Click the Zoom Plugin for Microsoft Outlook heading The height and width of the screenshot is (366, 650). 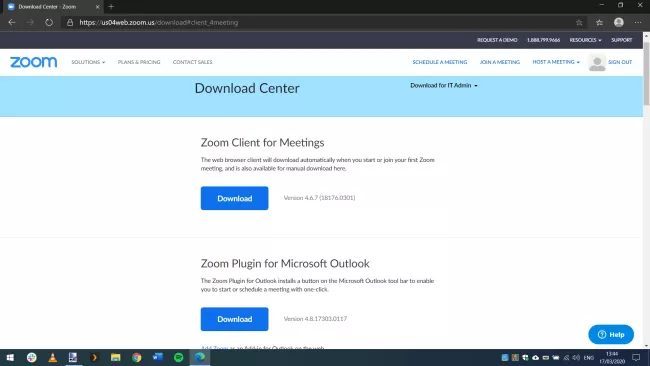tap(285, 264)
